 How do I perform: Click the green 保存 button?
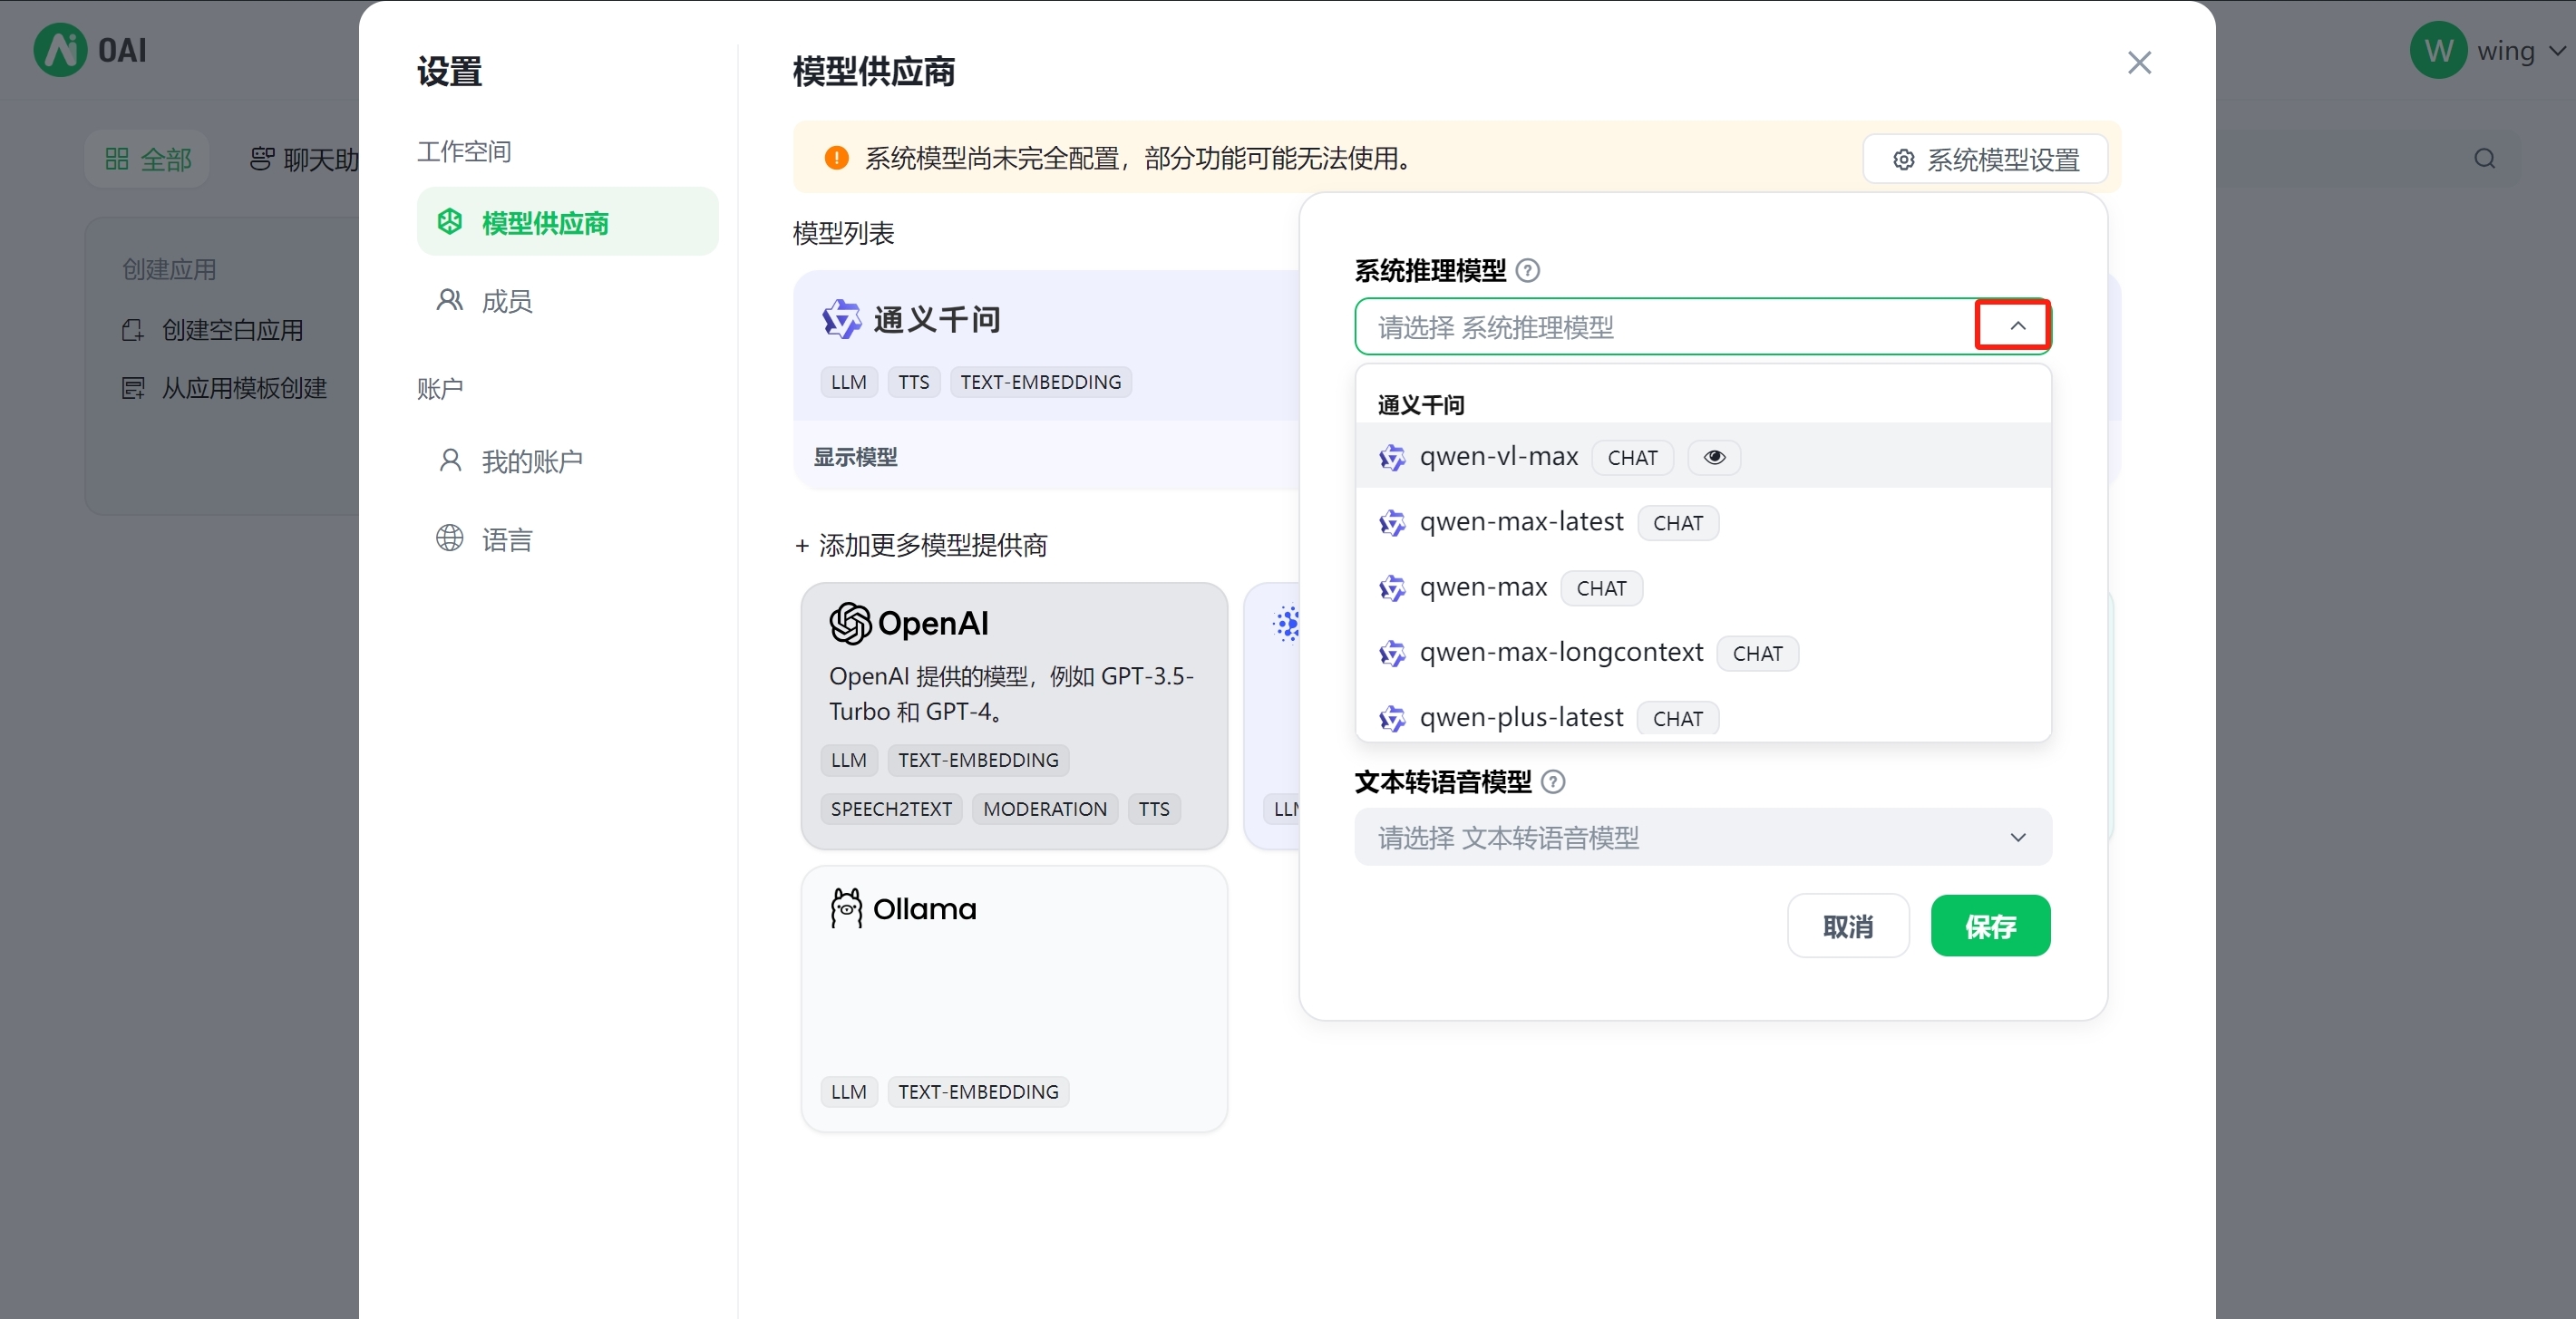click(1990, 926)
